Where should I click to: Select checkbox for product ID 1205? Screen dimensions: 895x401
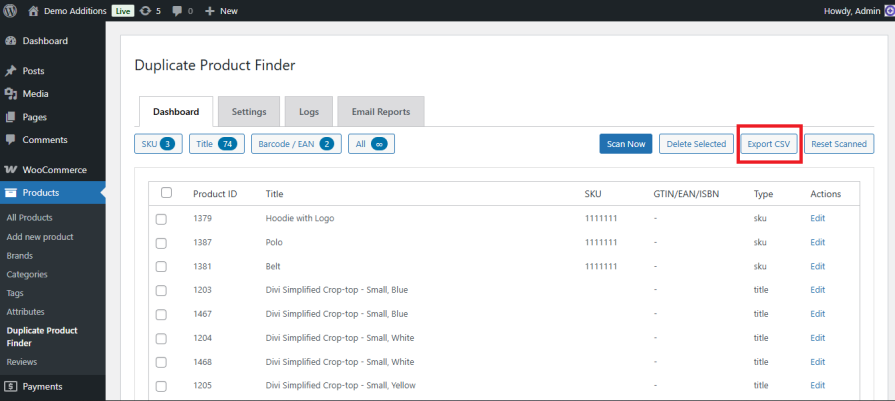(161, 387)
